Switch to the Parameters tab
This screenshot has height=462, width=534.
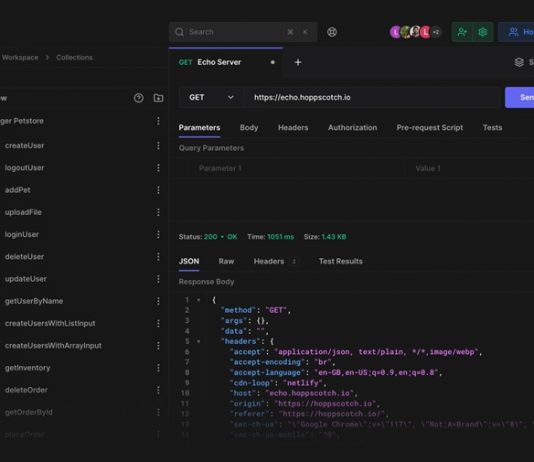click(199, 128)
